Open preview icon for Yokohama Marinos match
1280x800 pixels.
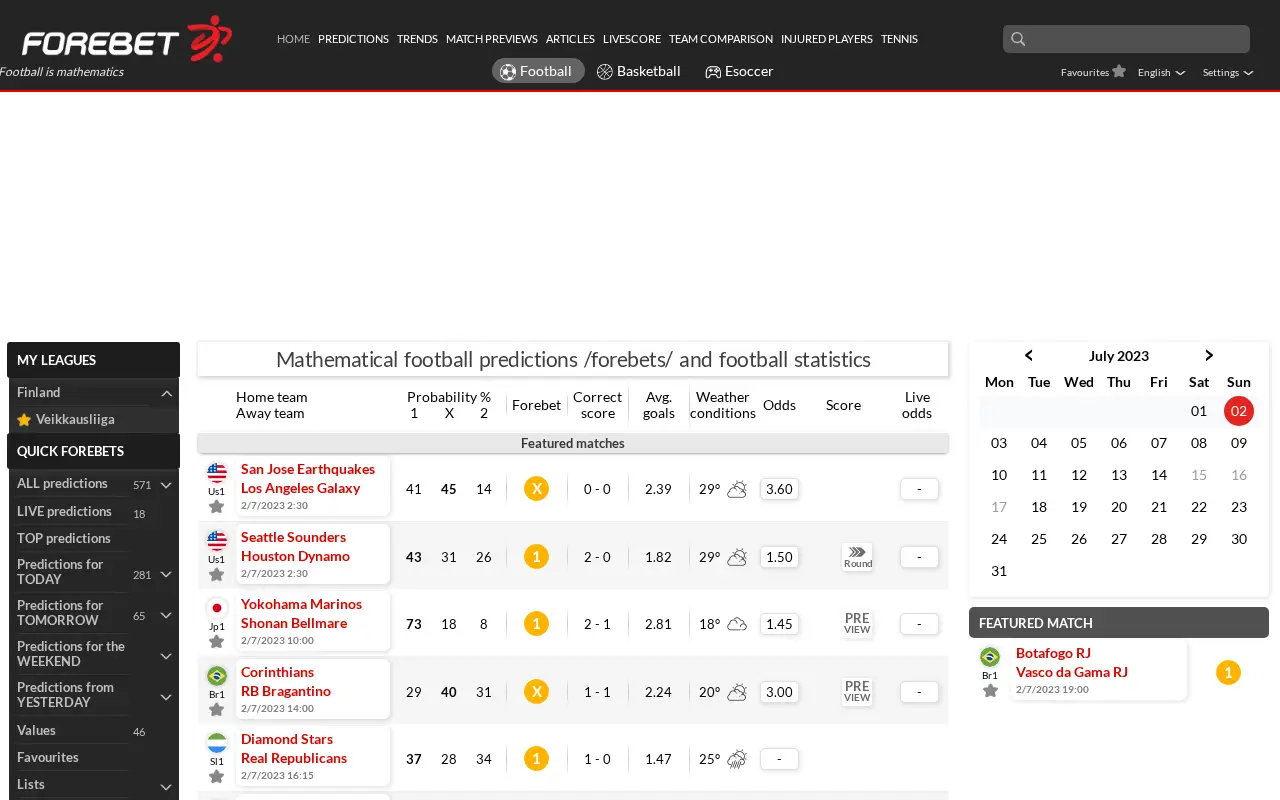click(x=857, y=624)
